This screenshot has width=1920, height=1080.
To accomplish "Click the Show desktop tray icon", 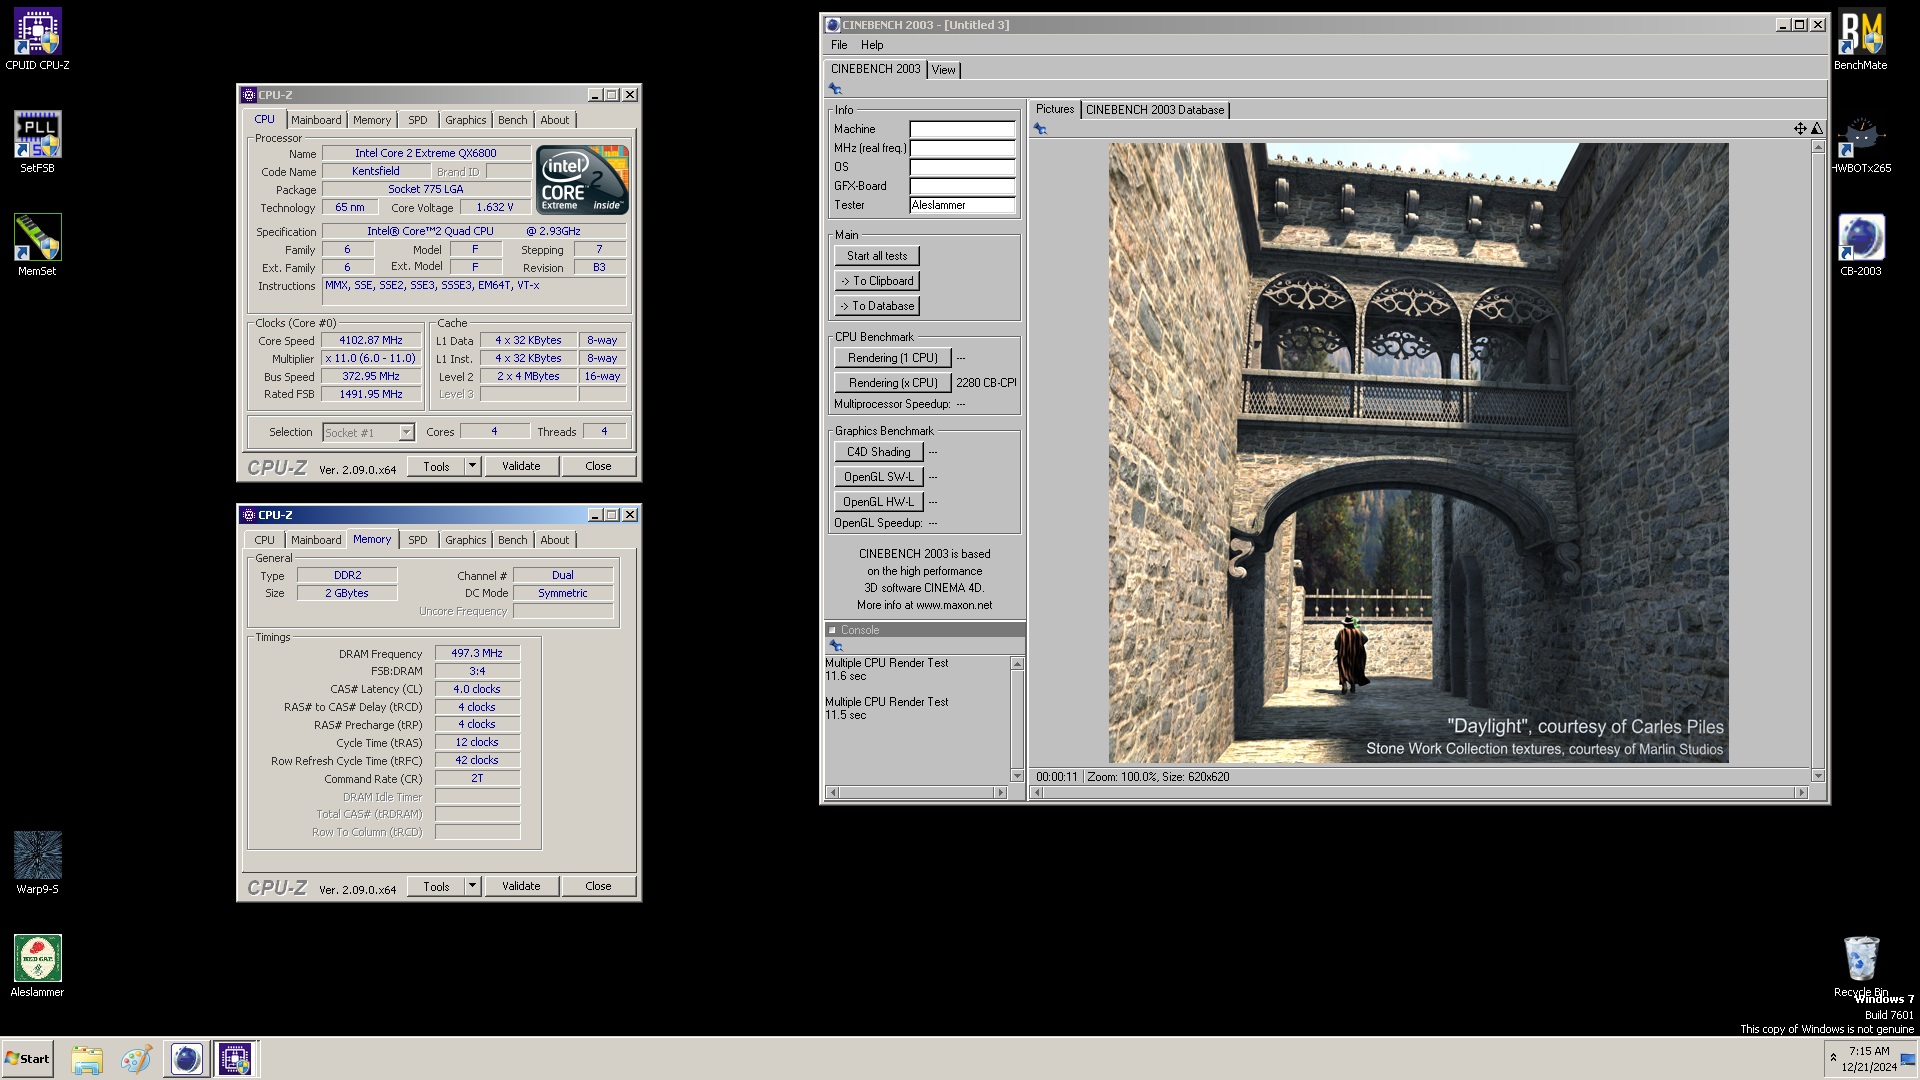I will click(x=1909, y=1059).
